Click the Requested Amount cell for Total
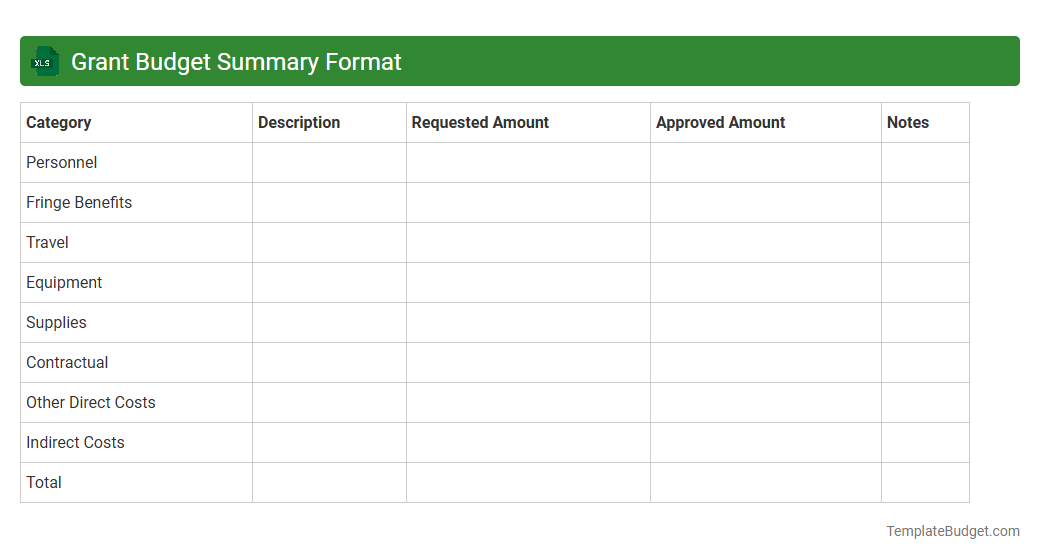This screenshot has width=1040, height=560. tap(528, 482)
